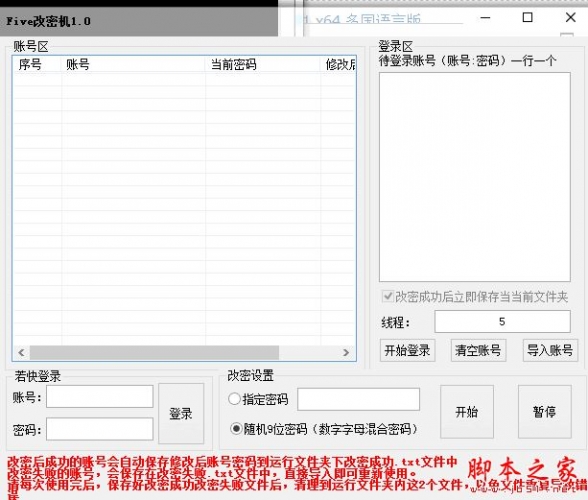Screen dimensions: 588x500
Task: Click the 序号 column header
Action: pos(37,65)
